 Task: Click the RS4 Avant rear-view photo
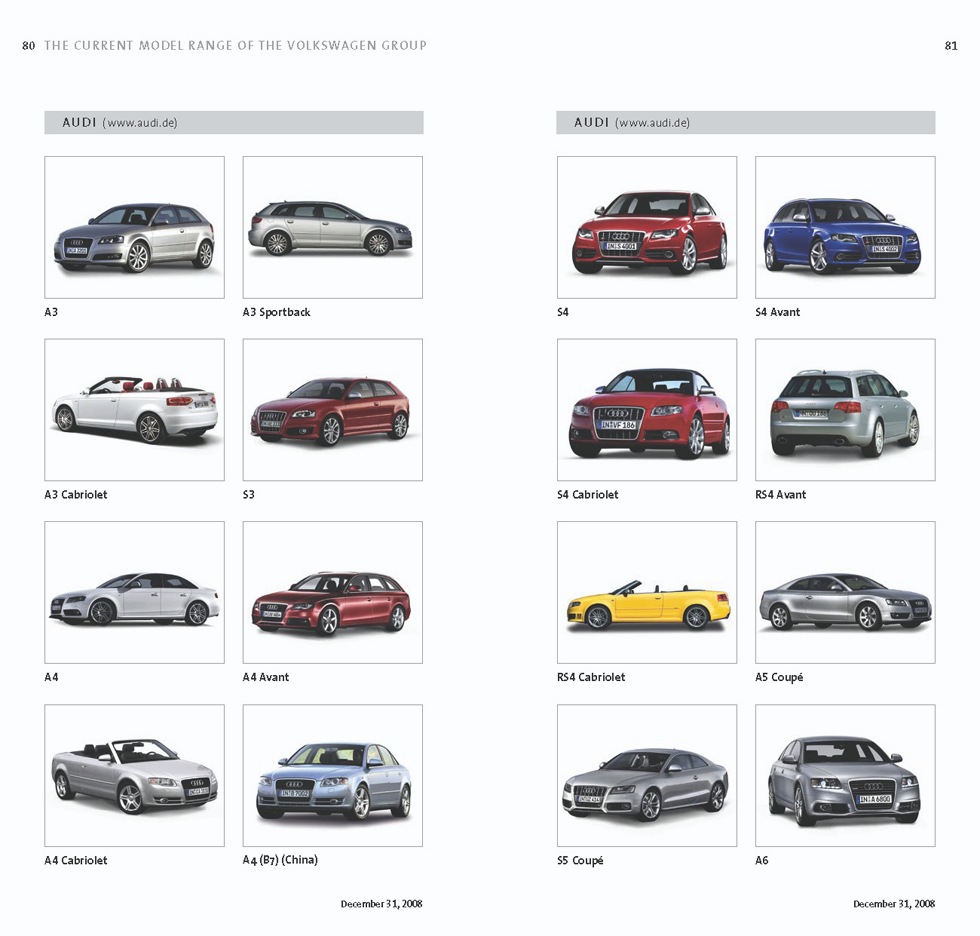coord(845,410)
